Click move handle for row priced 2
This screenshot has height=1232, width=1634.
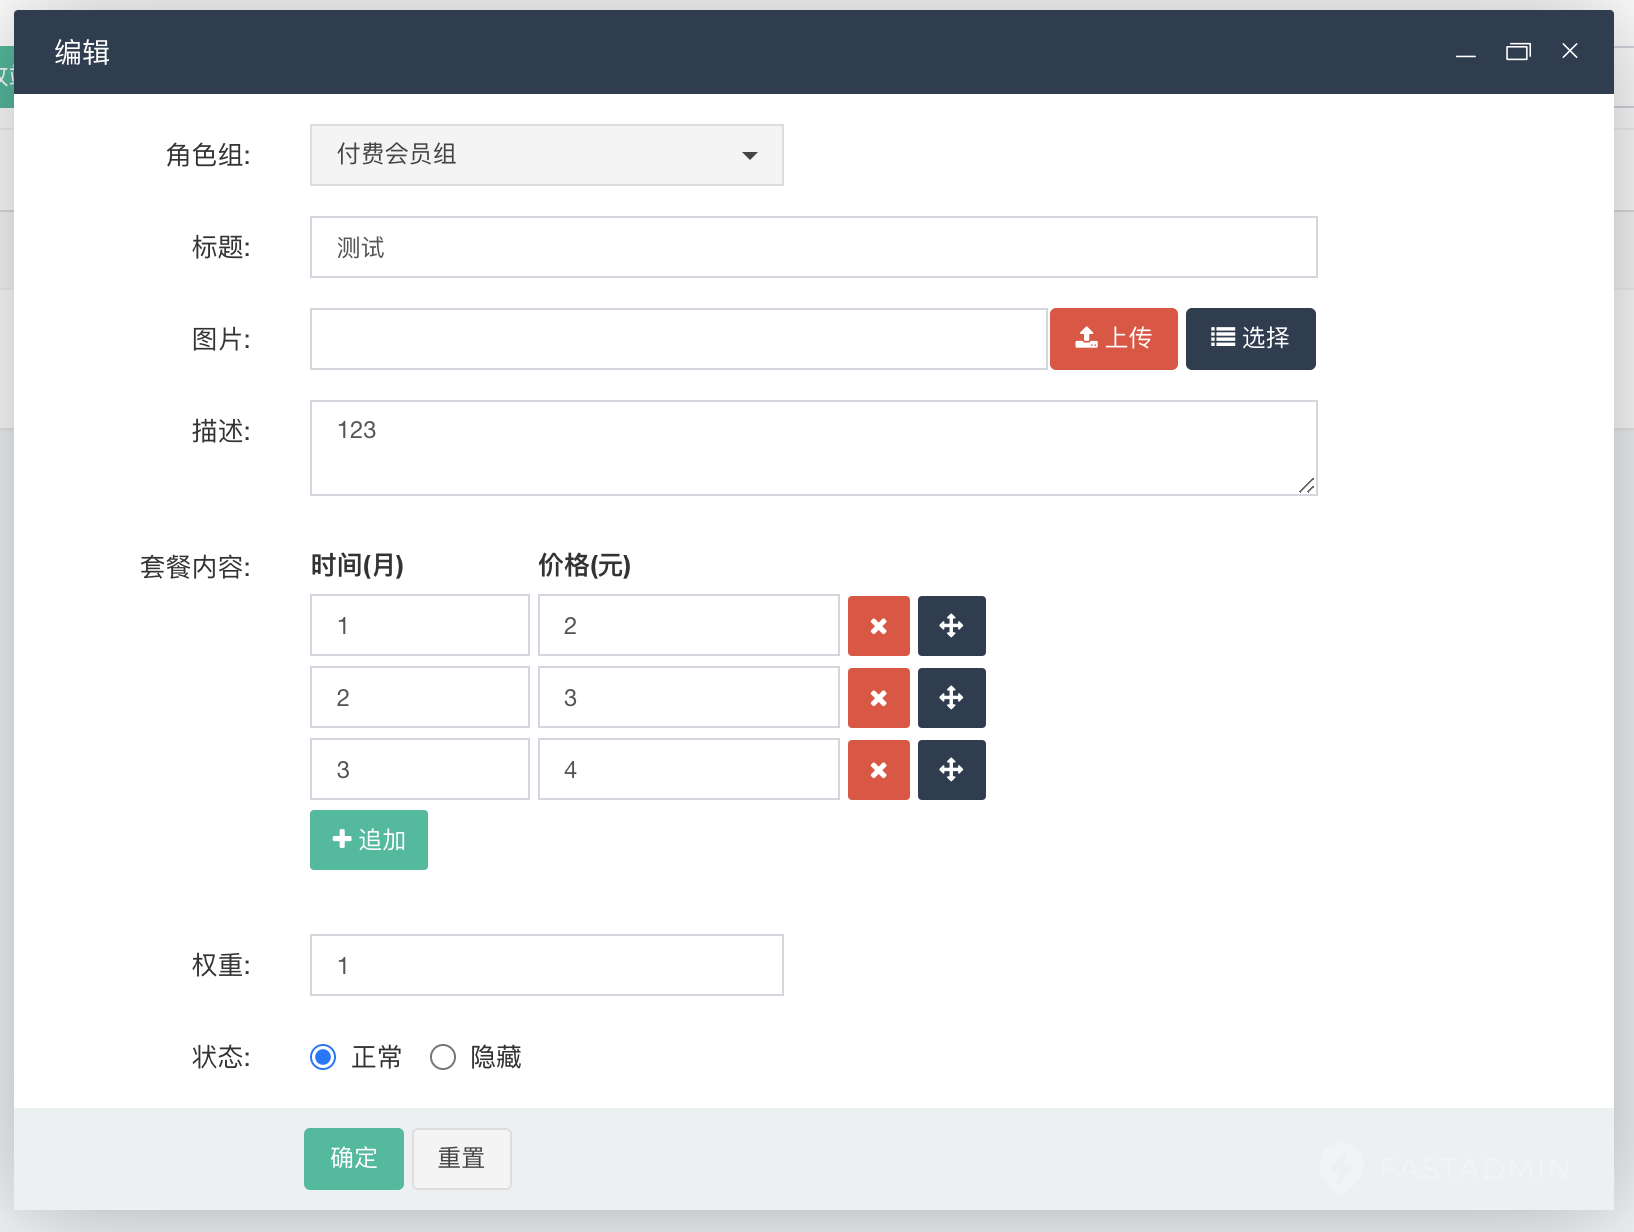coord(951,626)
